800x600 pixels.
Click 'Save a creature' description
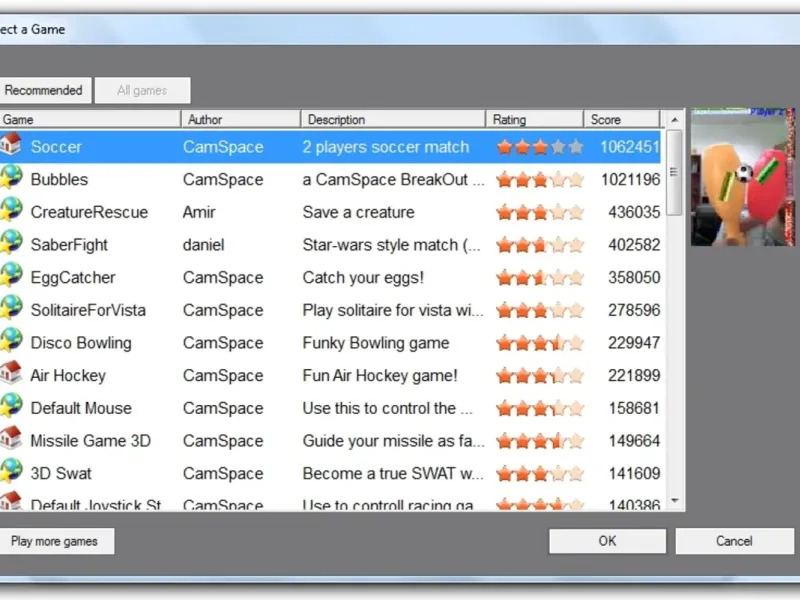coord(359,212)
